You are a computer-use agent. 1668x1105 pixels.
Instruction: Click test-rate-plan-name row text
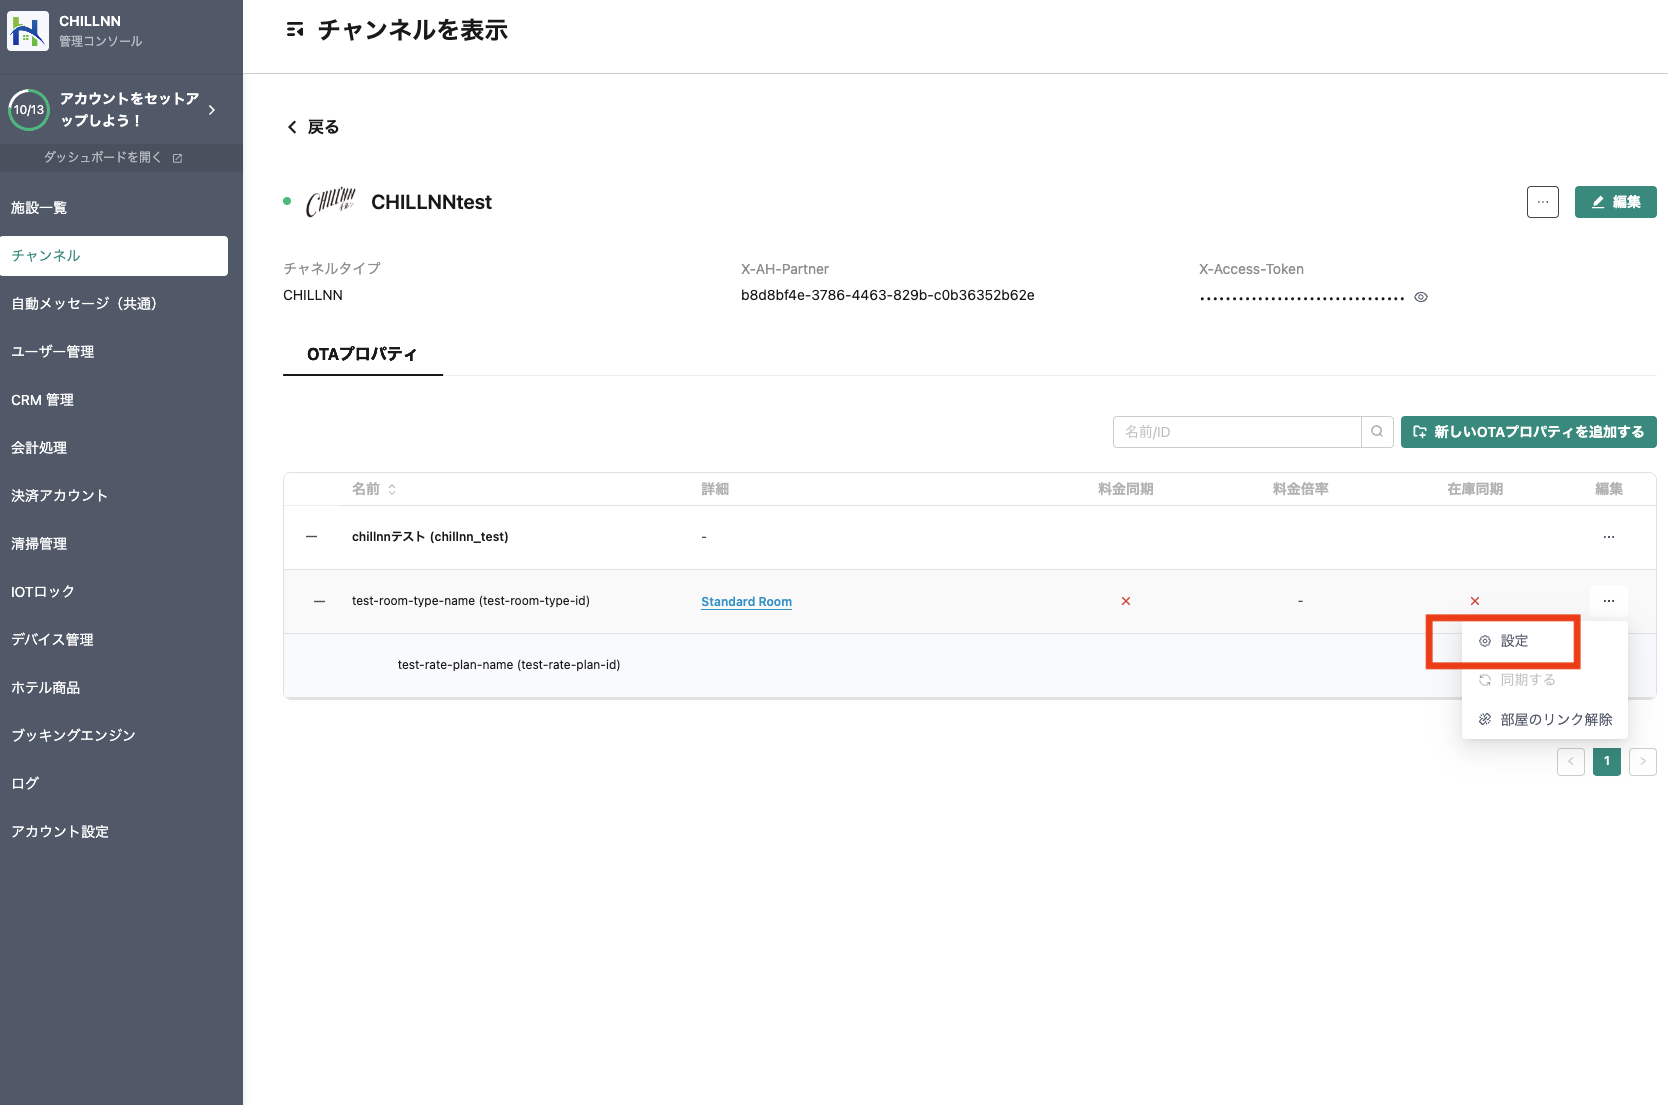pyautogui.click(x=509, y=665)
